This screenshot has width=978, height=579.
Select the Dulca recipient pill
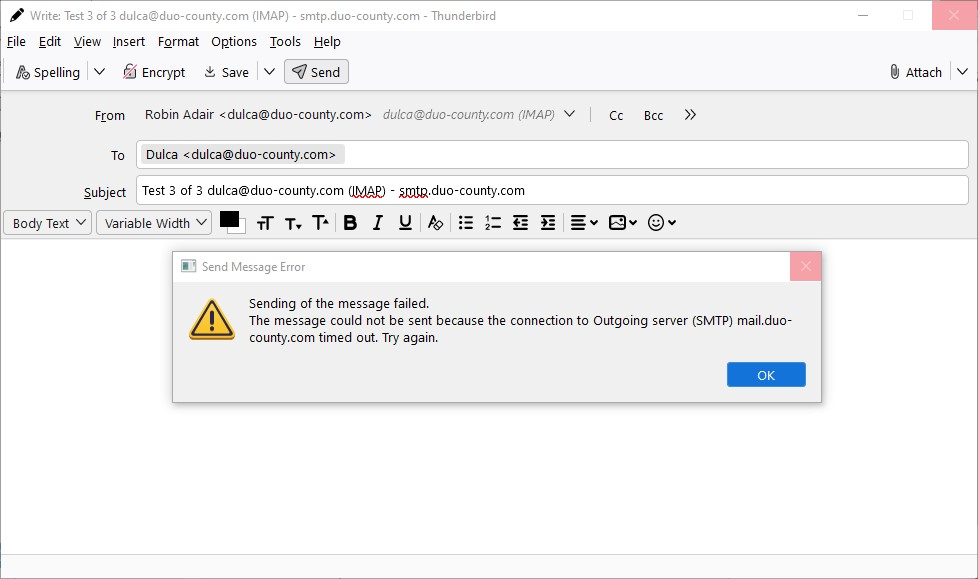click(242, 155)
